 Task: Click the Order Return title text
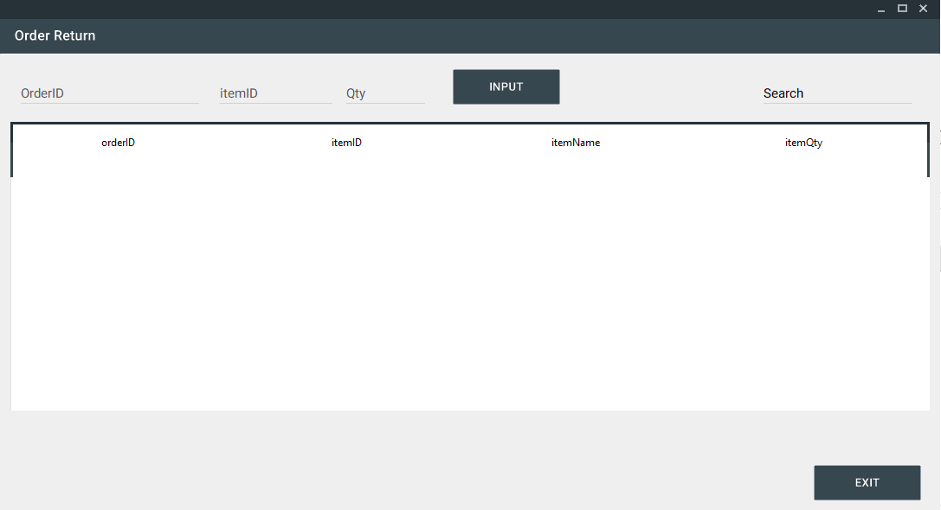point(55,36)
